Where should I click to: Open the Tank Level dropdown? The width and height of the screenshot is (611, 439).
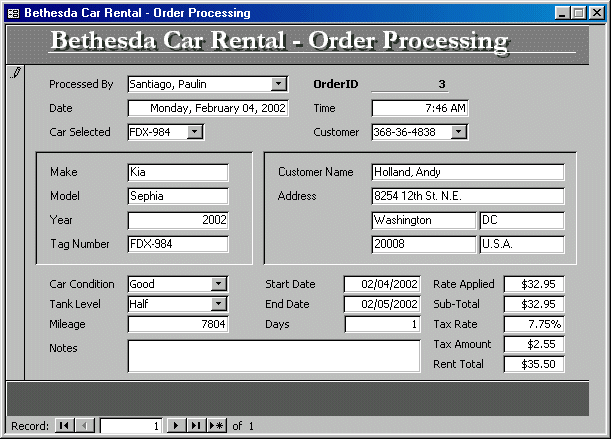click(x=219, y=304)
